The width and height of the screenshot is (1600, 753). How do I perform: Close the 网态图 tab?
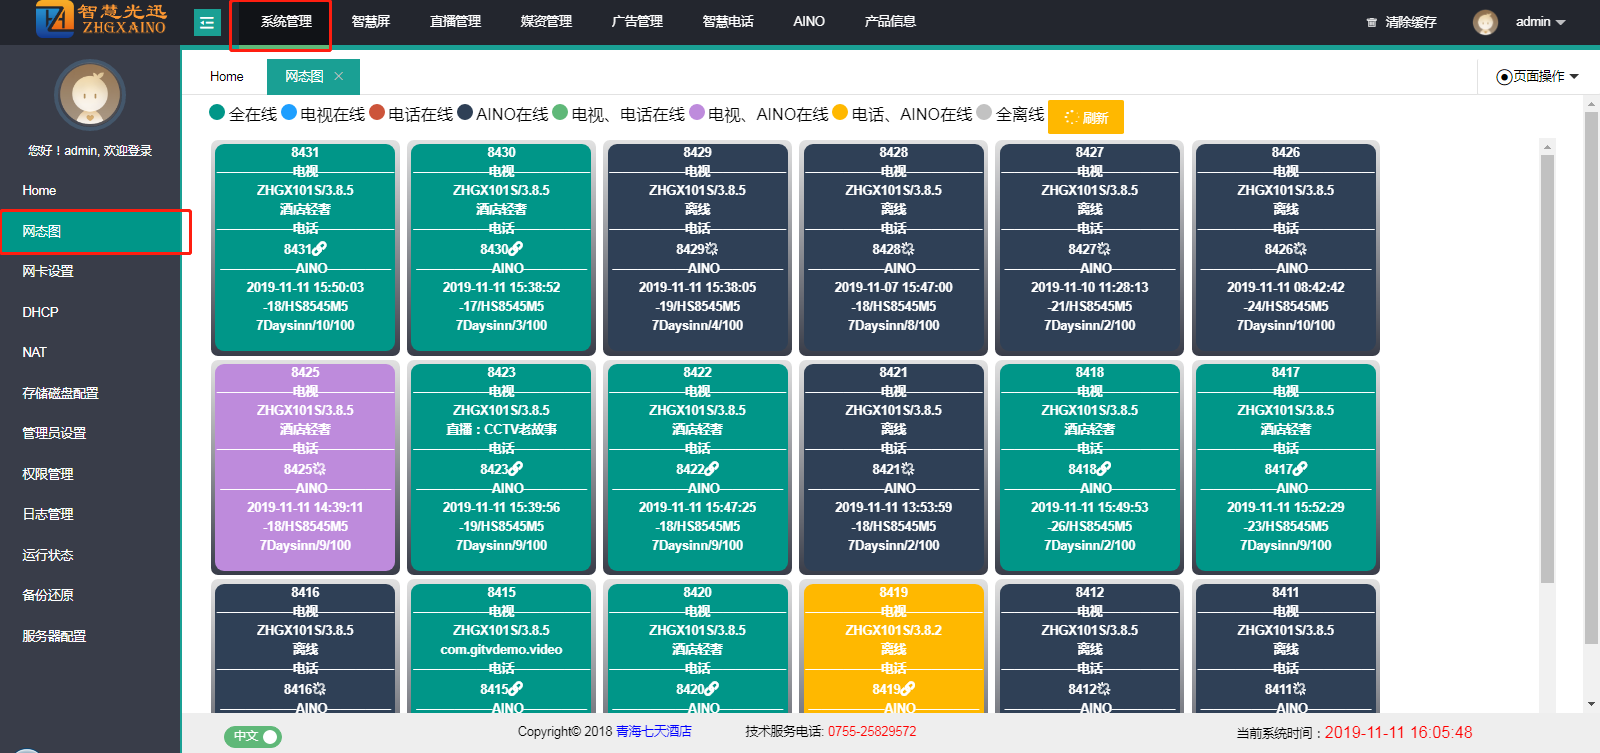point(339,76)
